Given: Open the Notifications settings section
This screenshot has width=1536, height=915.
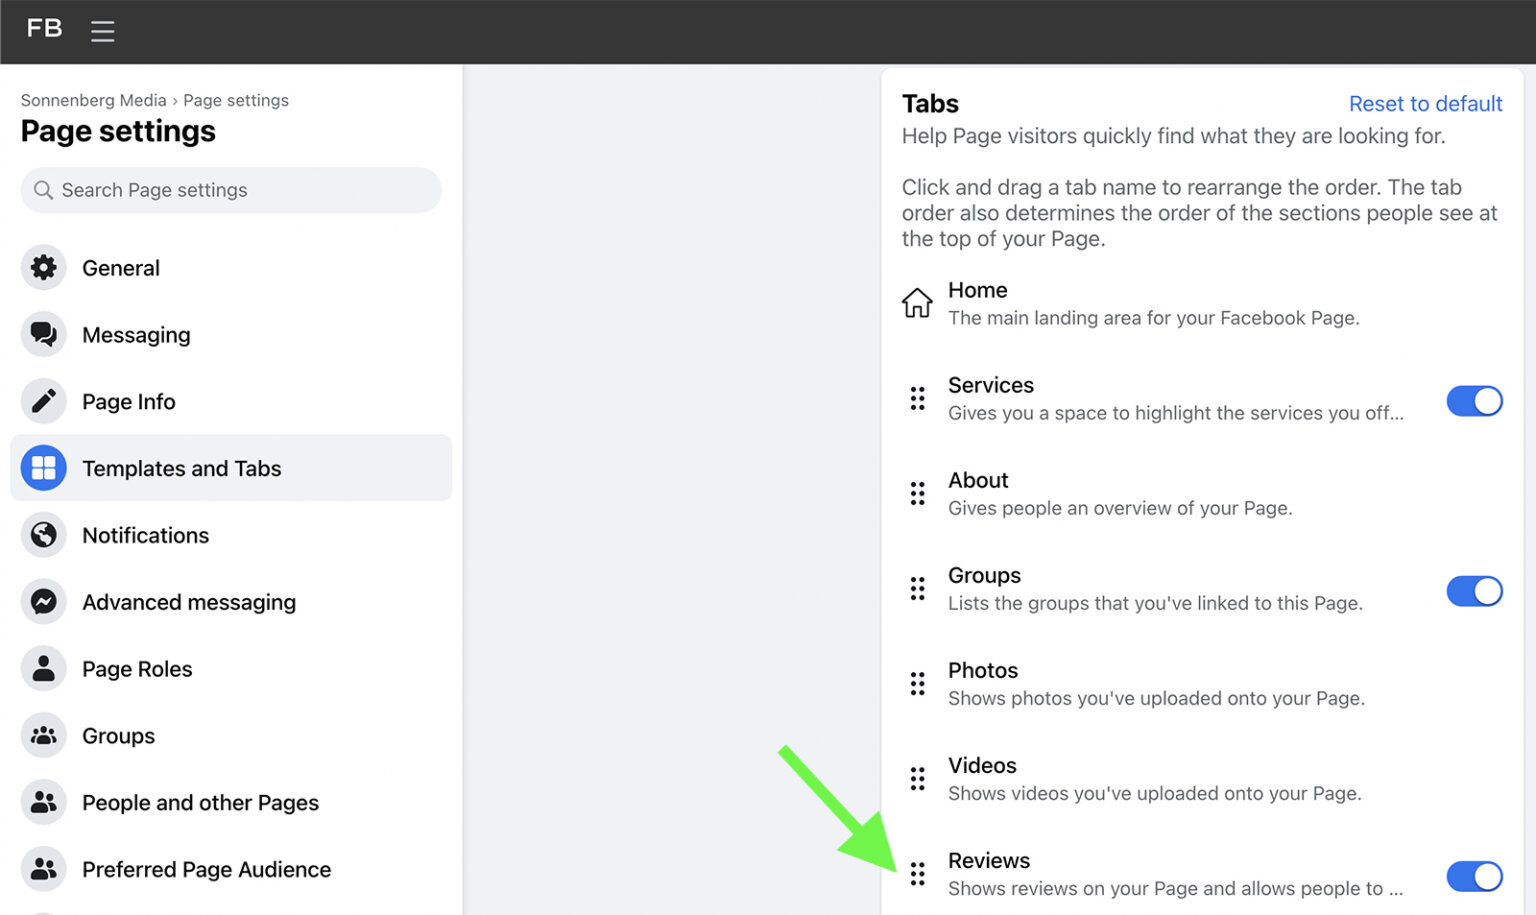Looking at the screenshot, I should pos(145,534).
